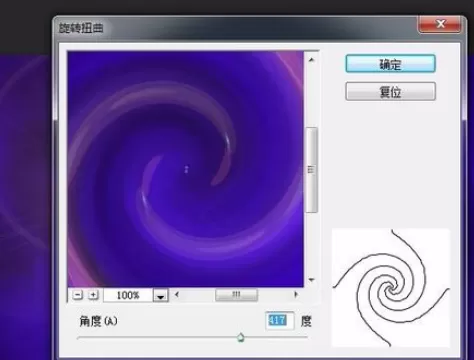Viewport: 474px width, 360px height.
Task: Click the angle slider handle
Action: pos(241,337)
